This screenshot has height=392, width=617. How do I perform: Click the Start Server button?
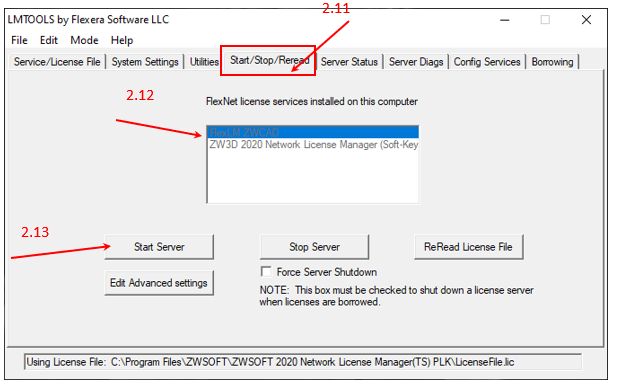coord(159,247)
